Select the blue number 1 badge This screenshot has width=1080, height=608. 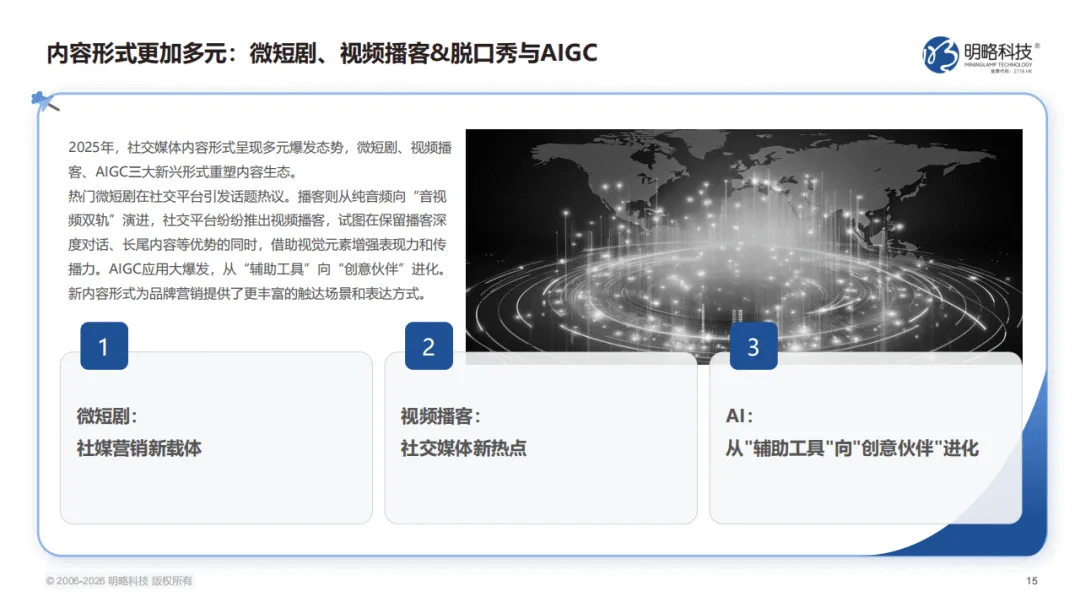(103, 347)
